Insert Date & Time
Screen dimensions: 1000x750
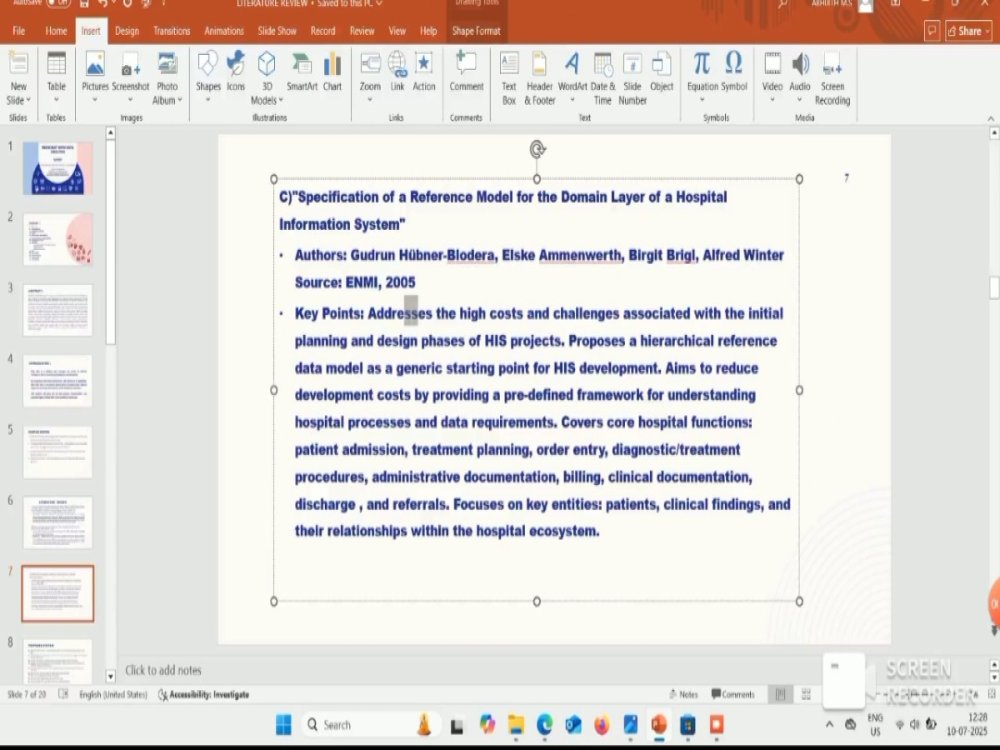point(603,78)
